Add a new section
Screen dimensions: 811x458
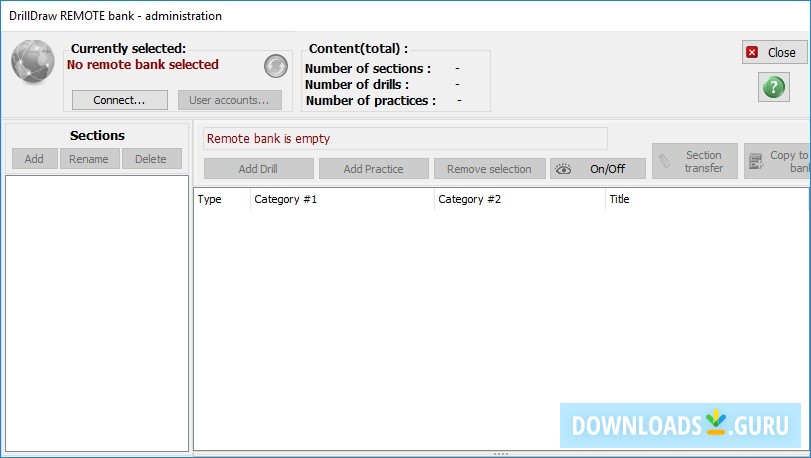click(x=34, y=159)
